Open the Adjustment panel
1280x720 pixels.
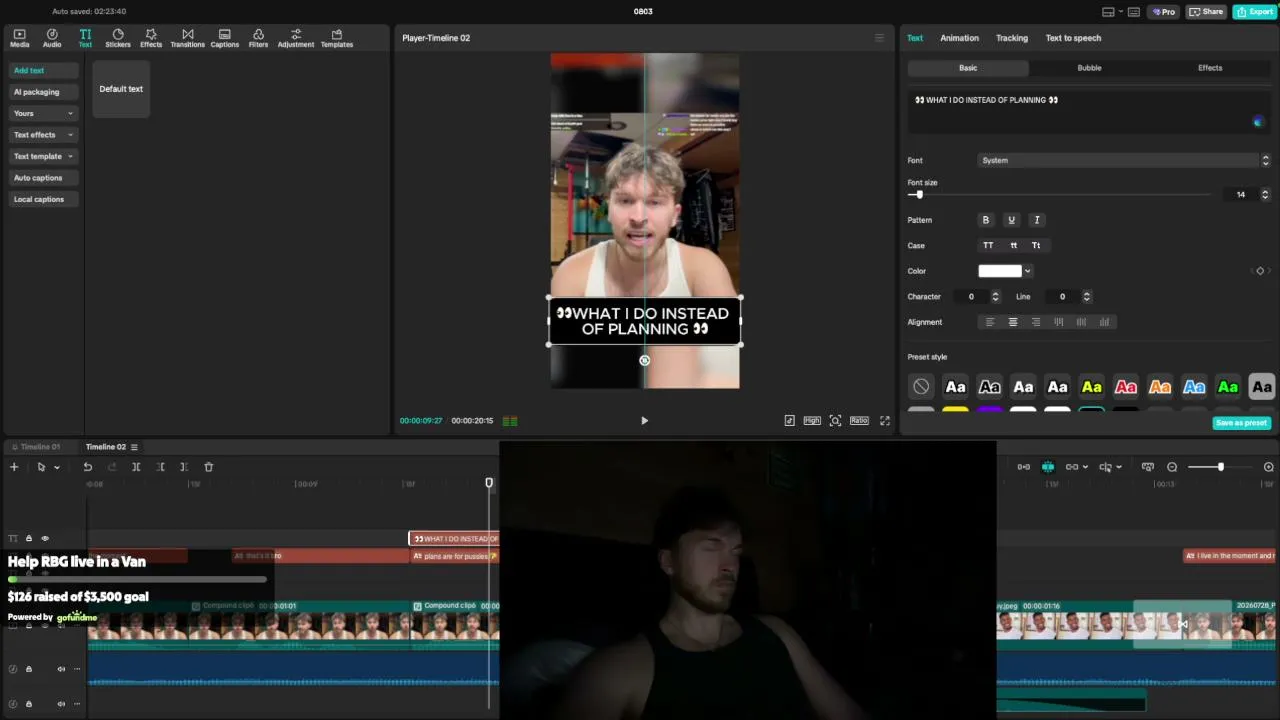(x=296, y=38)
